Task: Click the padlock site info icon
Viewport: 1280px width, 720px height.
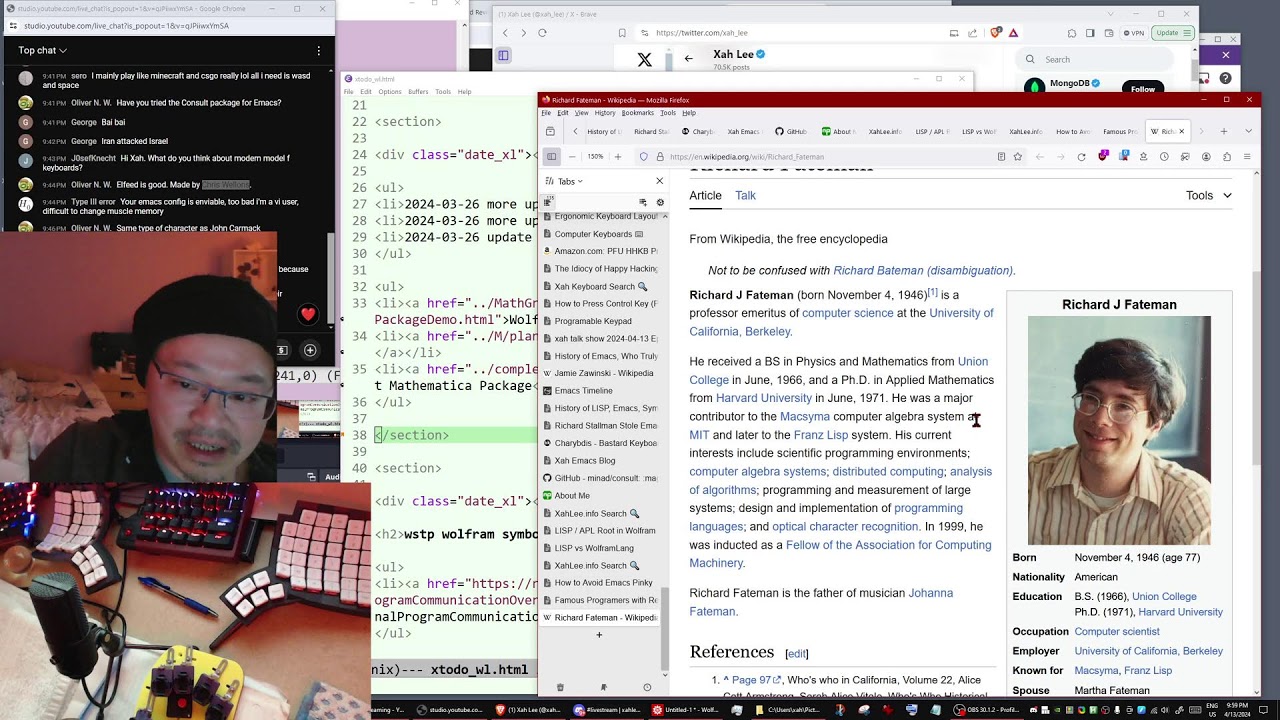Action: 659,156
